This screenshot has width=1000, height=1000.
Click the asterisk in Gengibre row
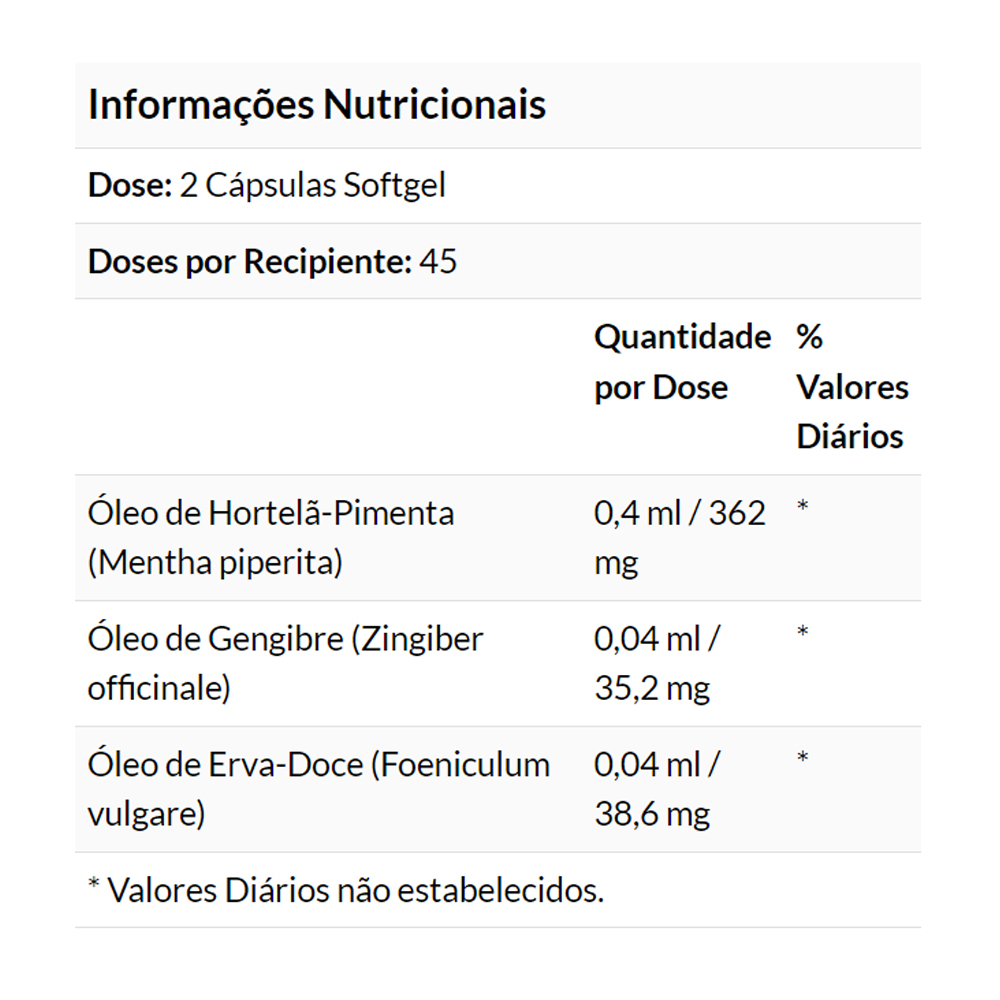(x=802, y=633)
